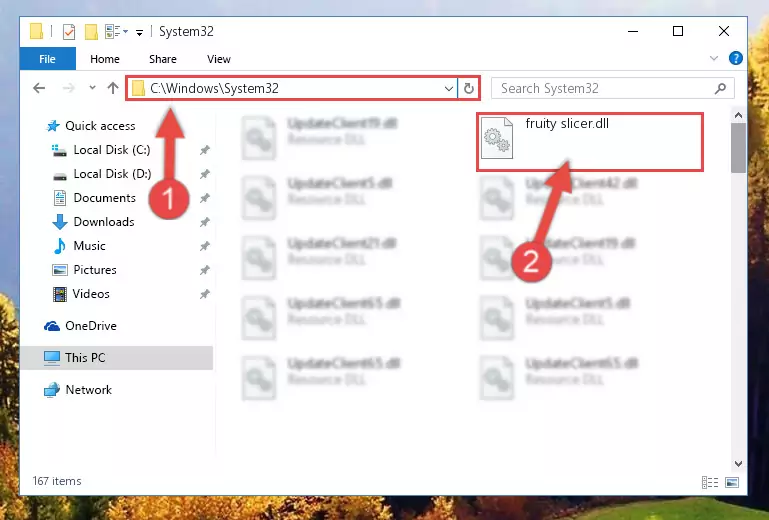This screenshot has height=520, width=769.
Task: Click the pin icon next to Music
Action: (x=205, y=246)
